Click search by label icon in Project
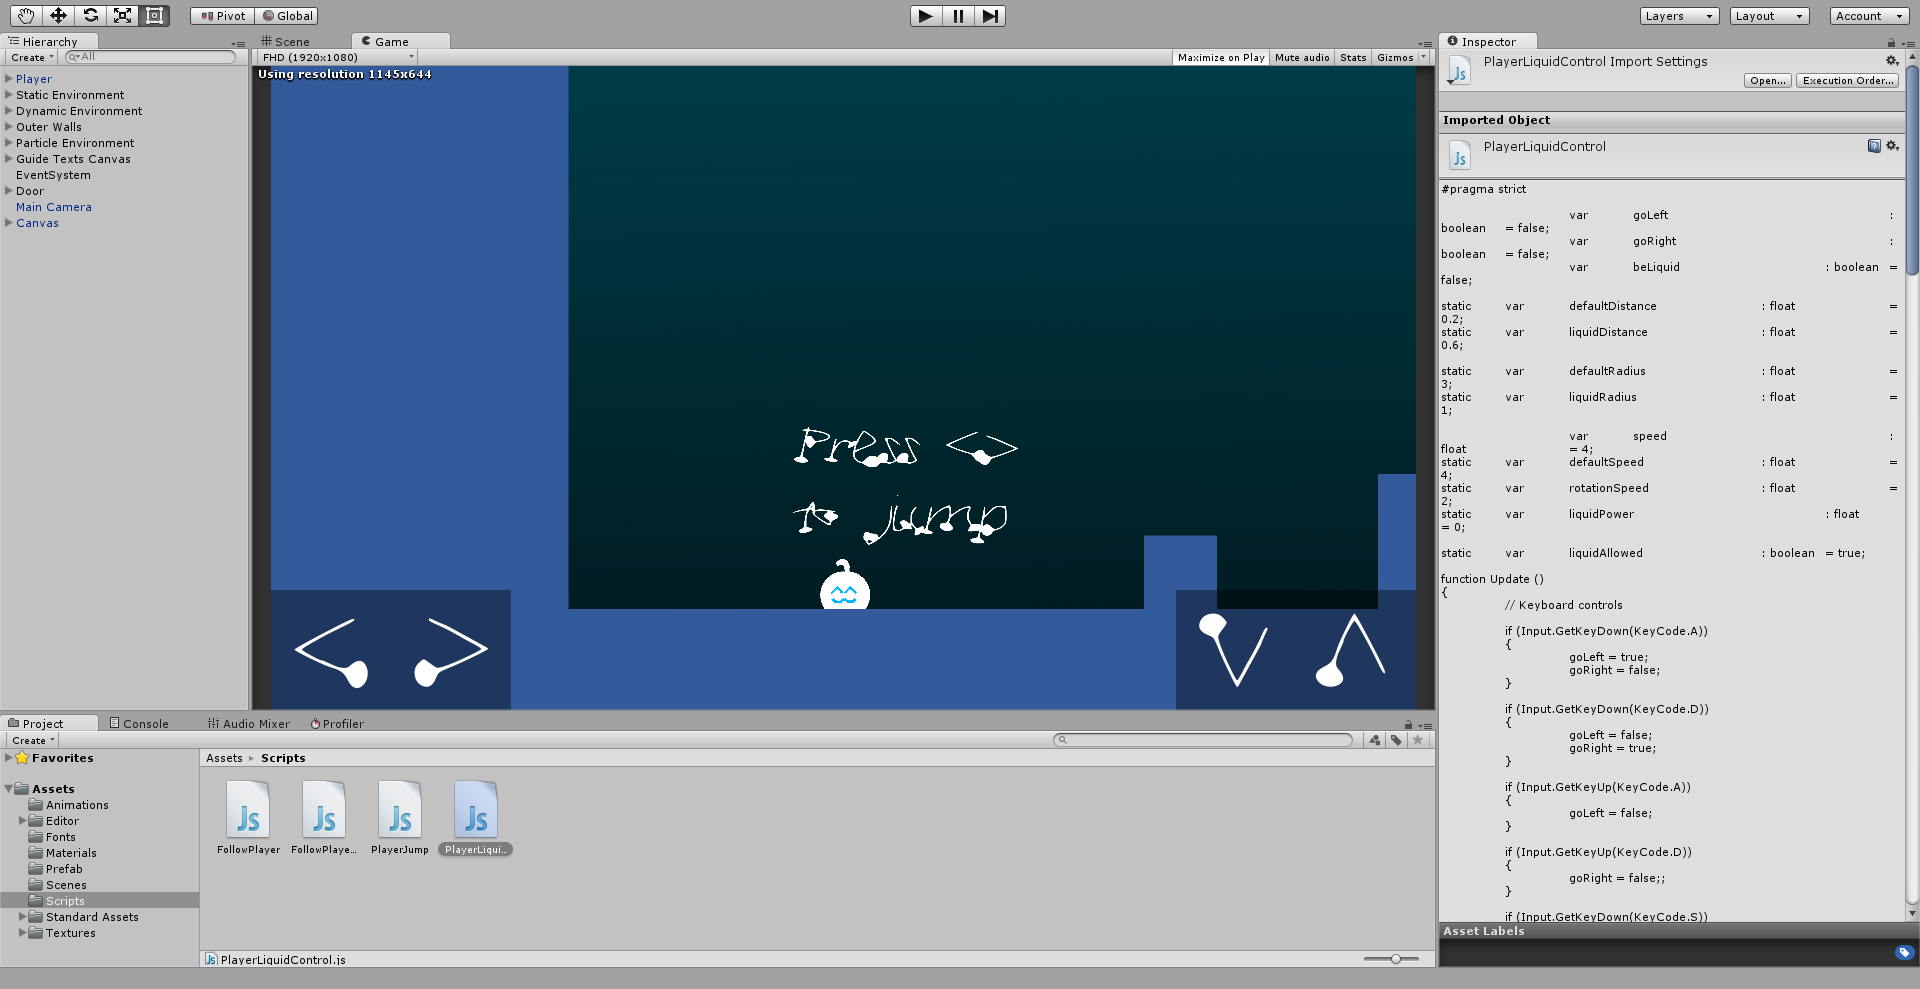 coord(1396,740)
